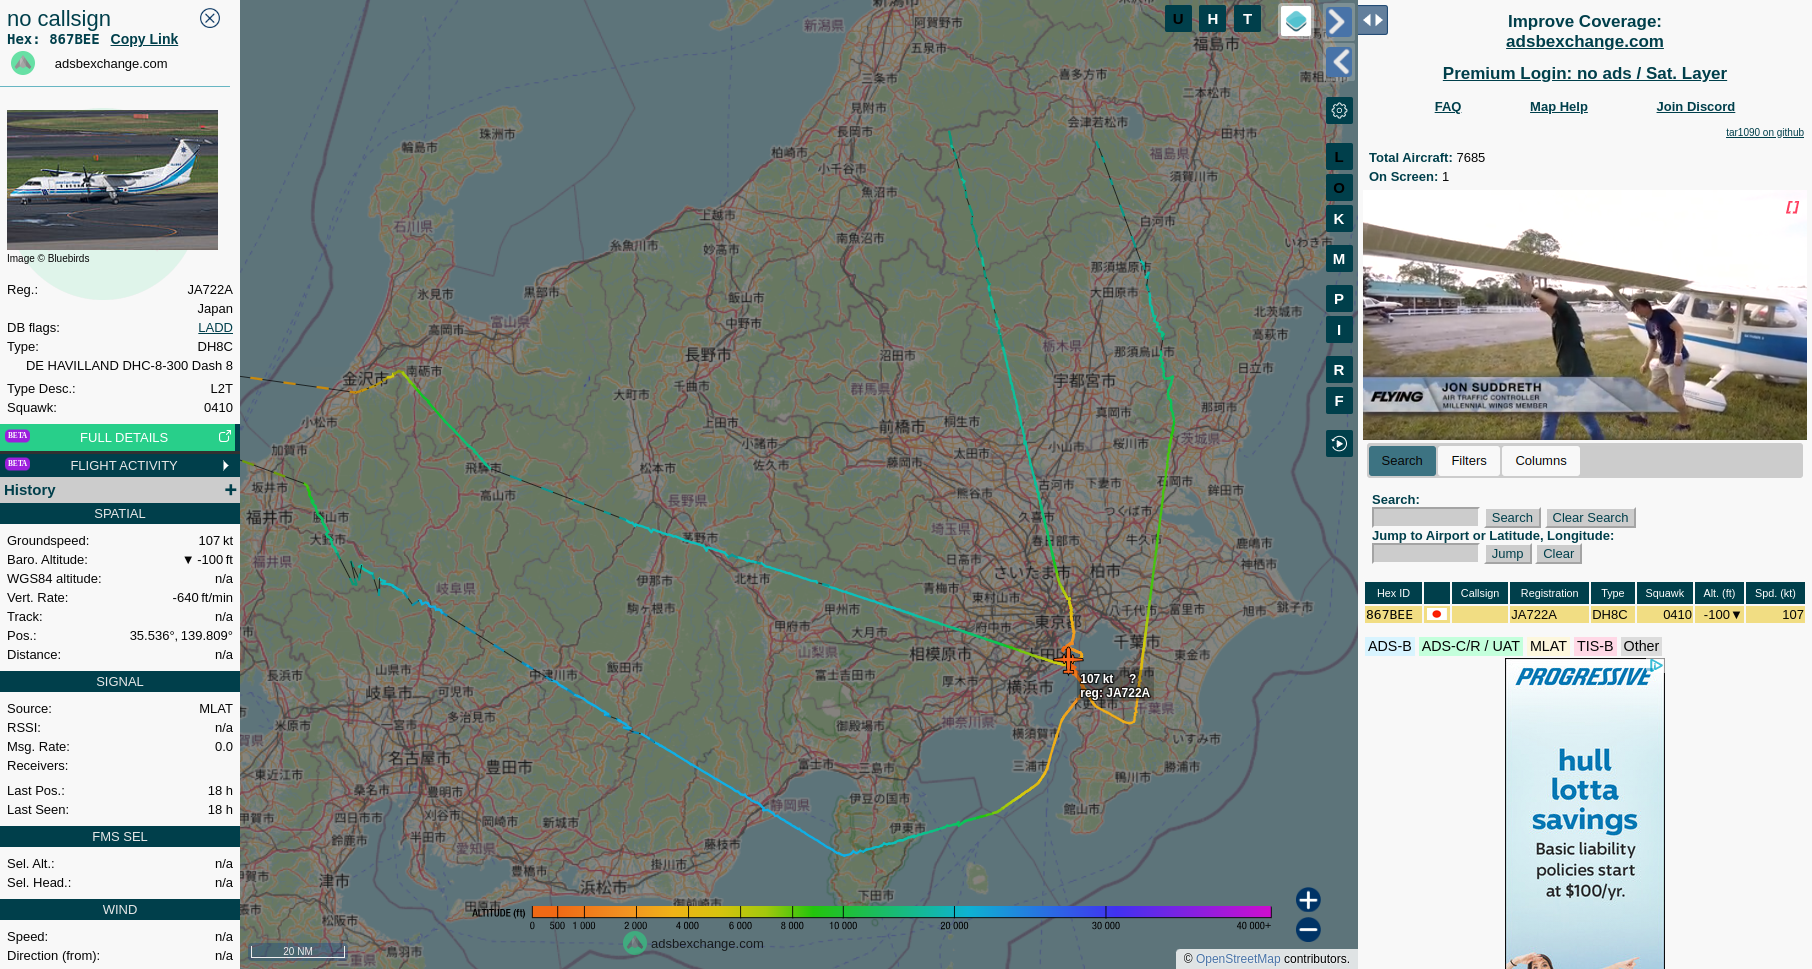Open the Progressive advertisement
This screenshot has height=969, width=1812.
pos(1584,814)
